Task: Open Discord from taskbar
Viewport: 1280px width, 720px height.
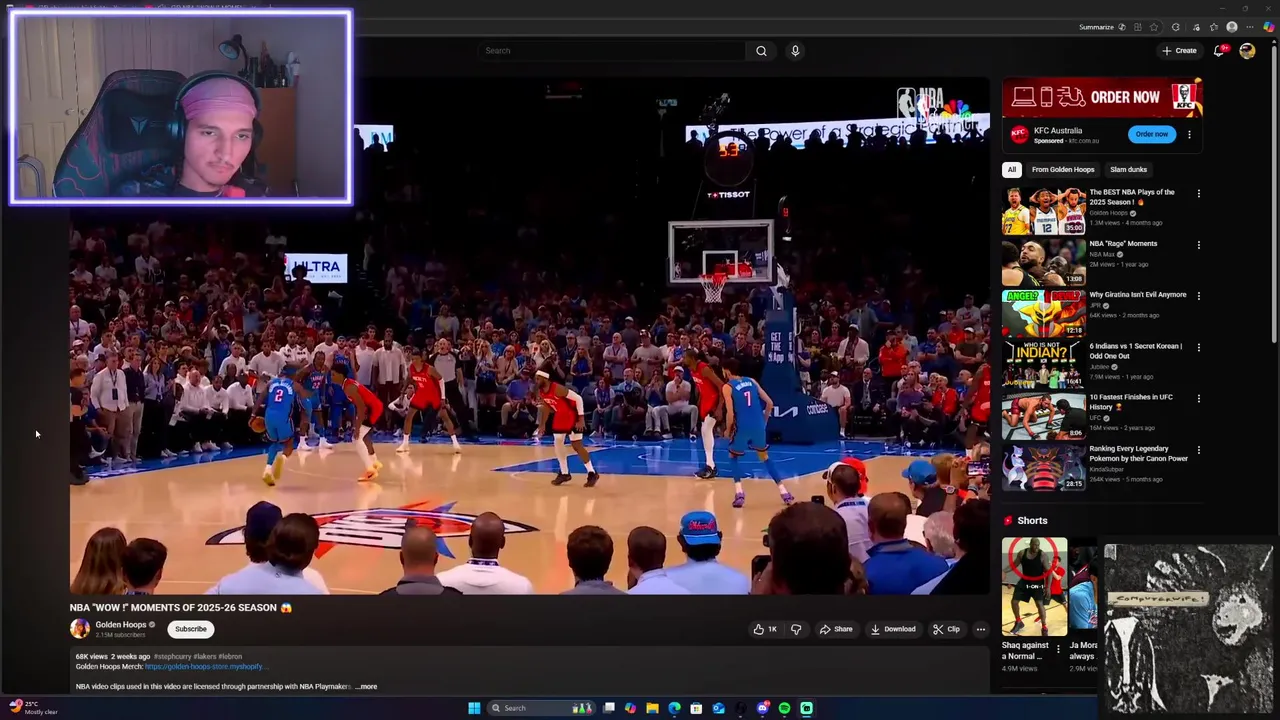Action: 762,708
